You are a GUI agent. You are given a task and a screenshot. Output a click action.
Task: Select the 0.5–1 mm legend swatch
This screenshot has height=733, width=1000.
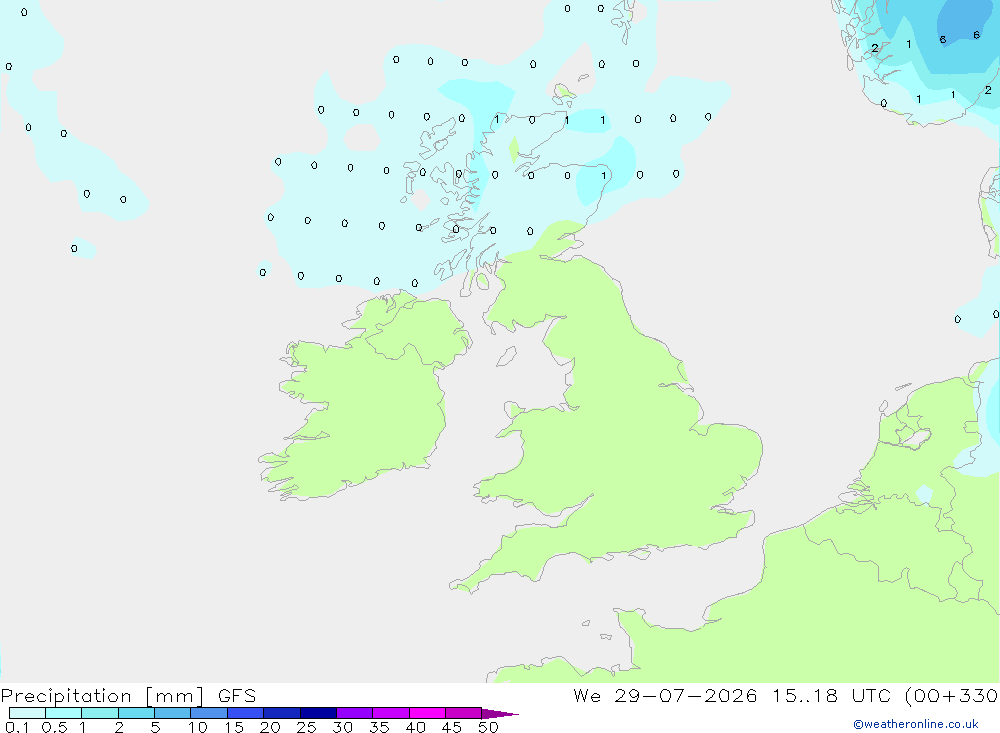[64, 713]
